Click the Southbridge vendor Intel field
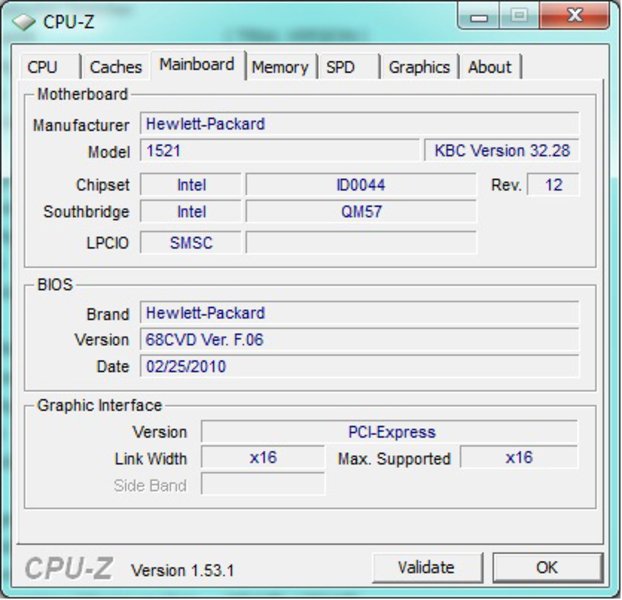The height and width of the screenshot is (600, 622). click(191, 211)
